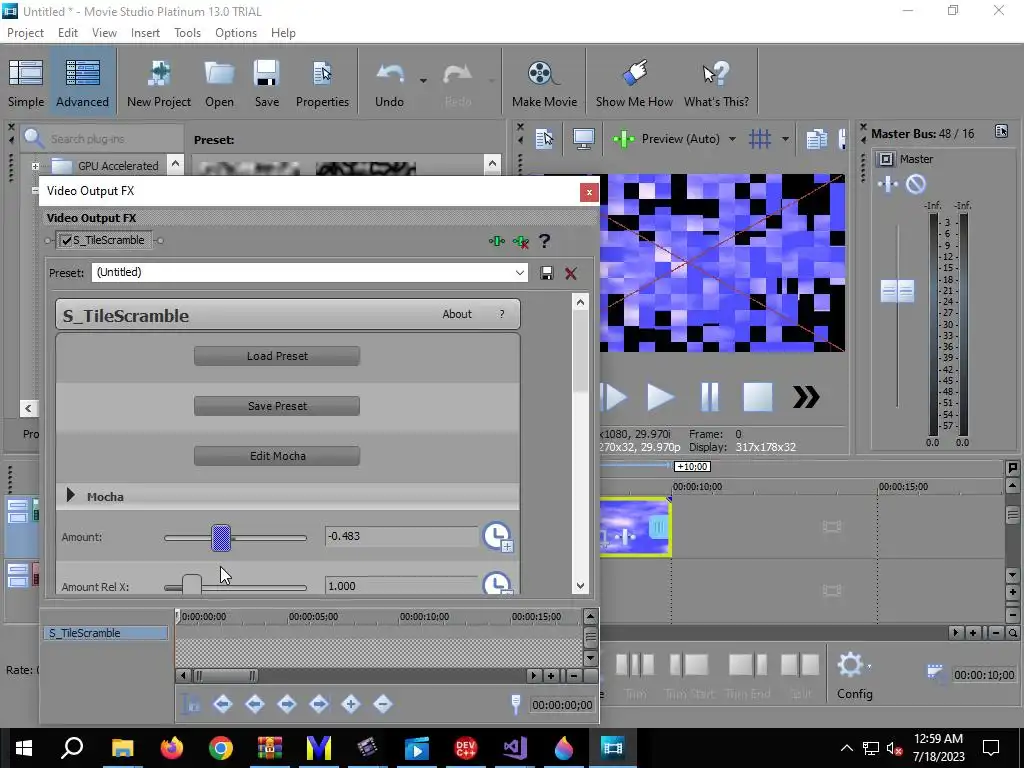Open About in S_TileScramble header
The width and height of the screenshot is (1024, 768).
pos(456,314)
